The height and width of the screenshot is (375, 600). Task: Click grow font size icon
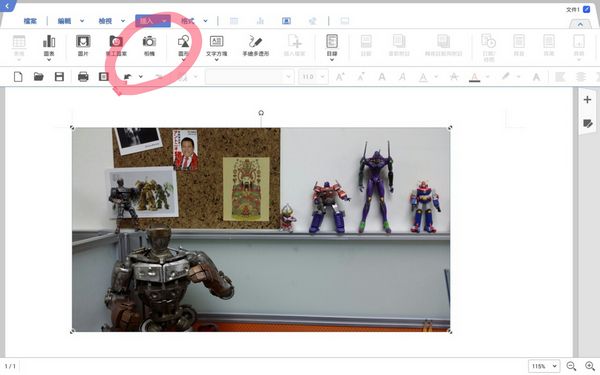pyautogui.click(x=339, y=77)
